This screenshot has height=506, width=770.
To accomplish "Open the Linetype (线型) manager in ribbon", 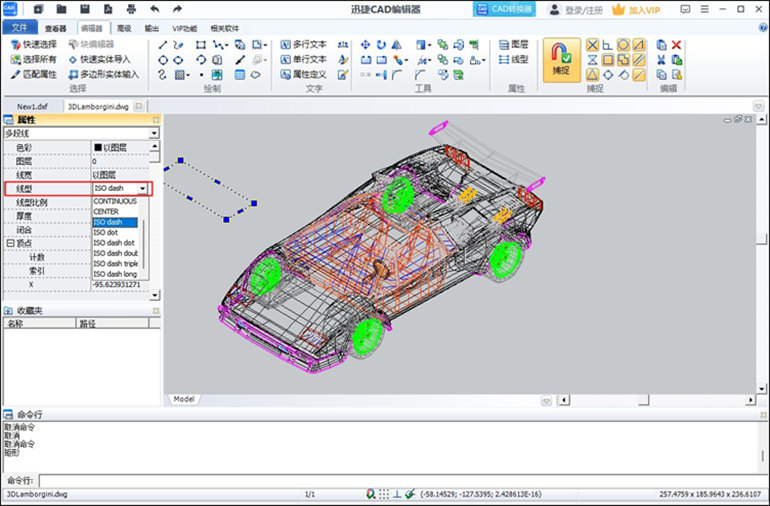I will pos(514,59).
